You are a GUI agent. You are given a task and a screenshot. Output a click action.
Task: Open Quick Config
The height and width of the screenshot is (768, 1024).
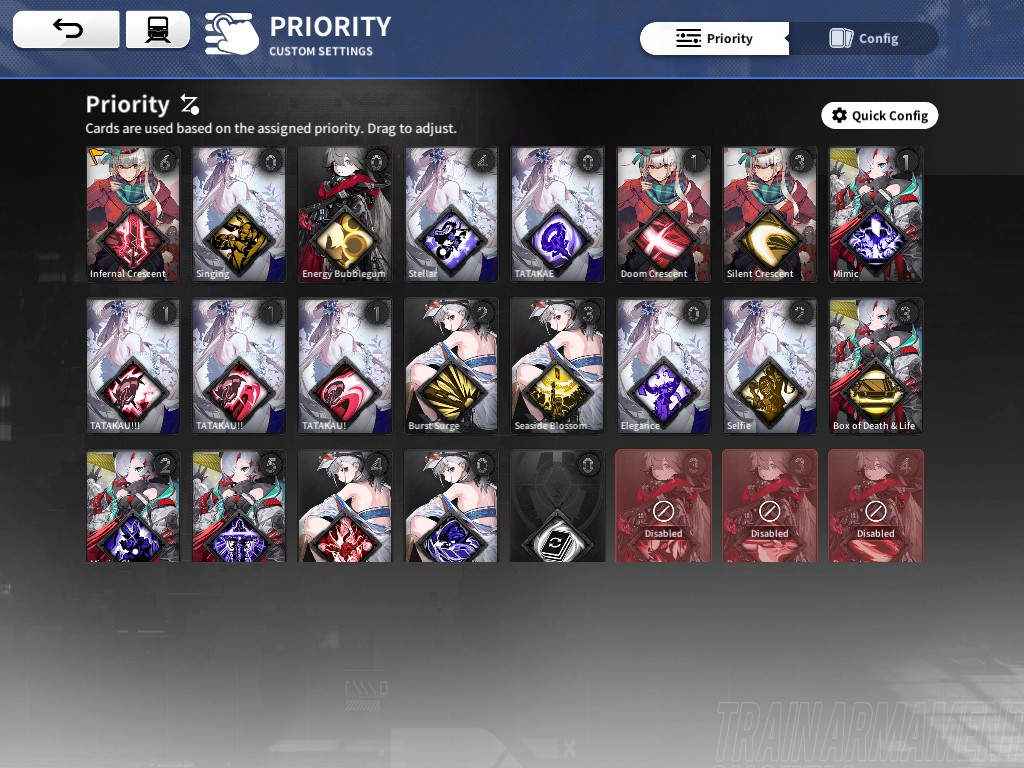pyautogui.click(x=880, y=116)
